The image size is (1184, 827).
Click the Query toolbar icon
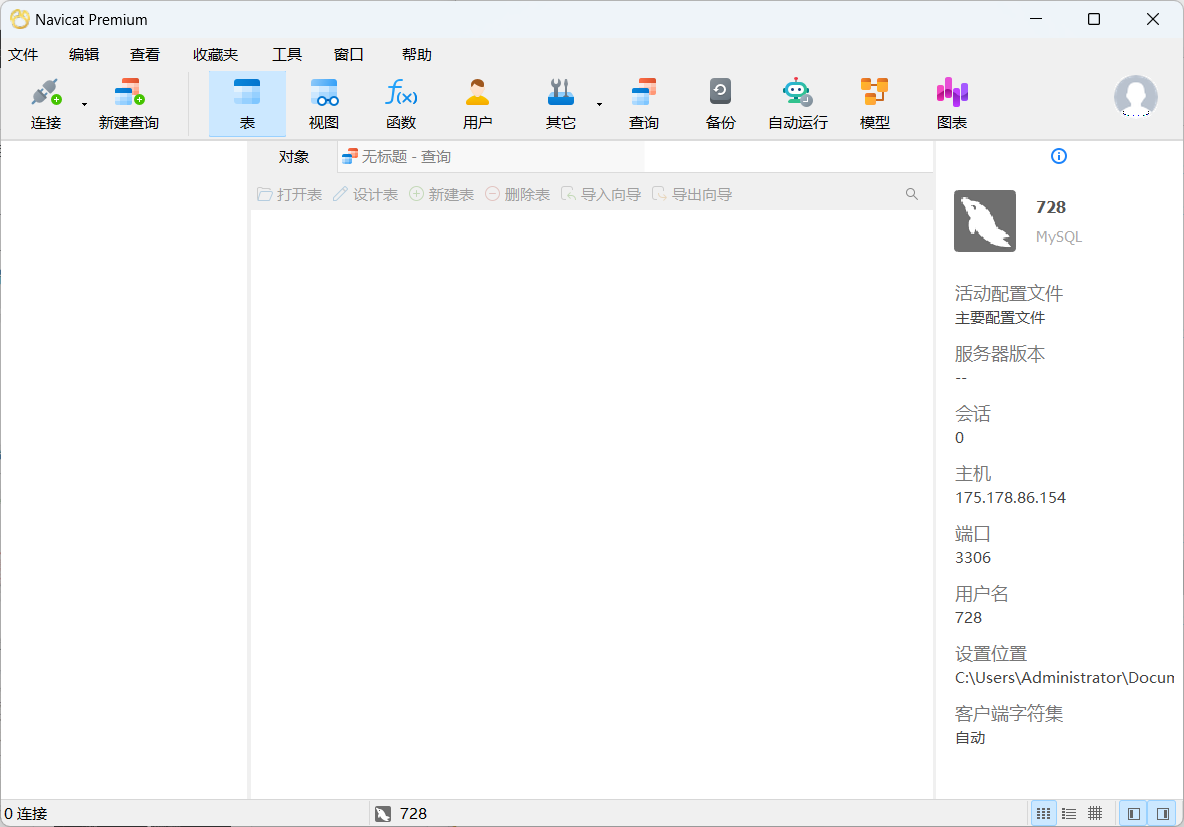pyautogui.click(x=643, y=104)
